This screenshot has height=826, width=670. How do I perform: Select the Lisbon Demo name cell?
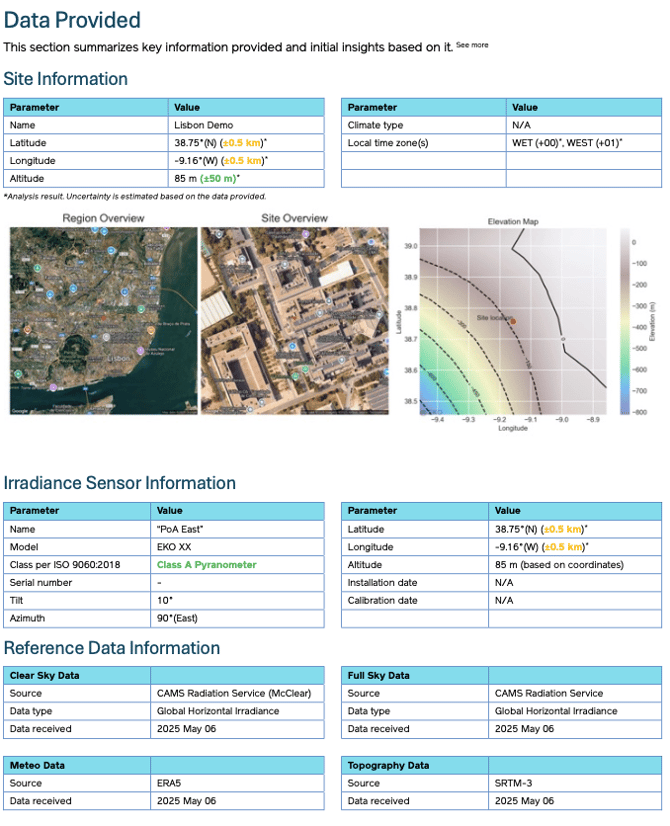pyautogui.click(x=198, y=125)
